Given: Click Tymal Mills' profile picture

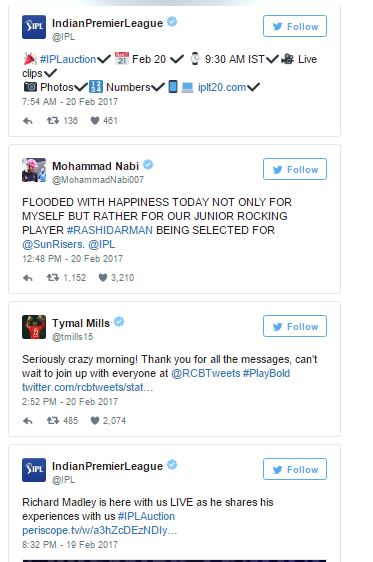Looking at the screenshot, I should tap(34, 327).
